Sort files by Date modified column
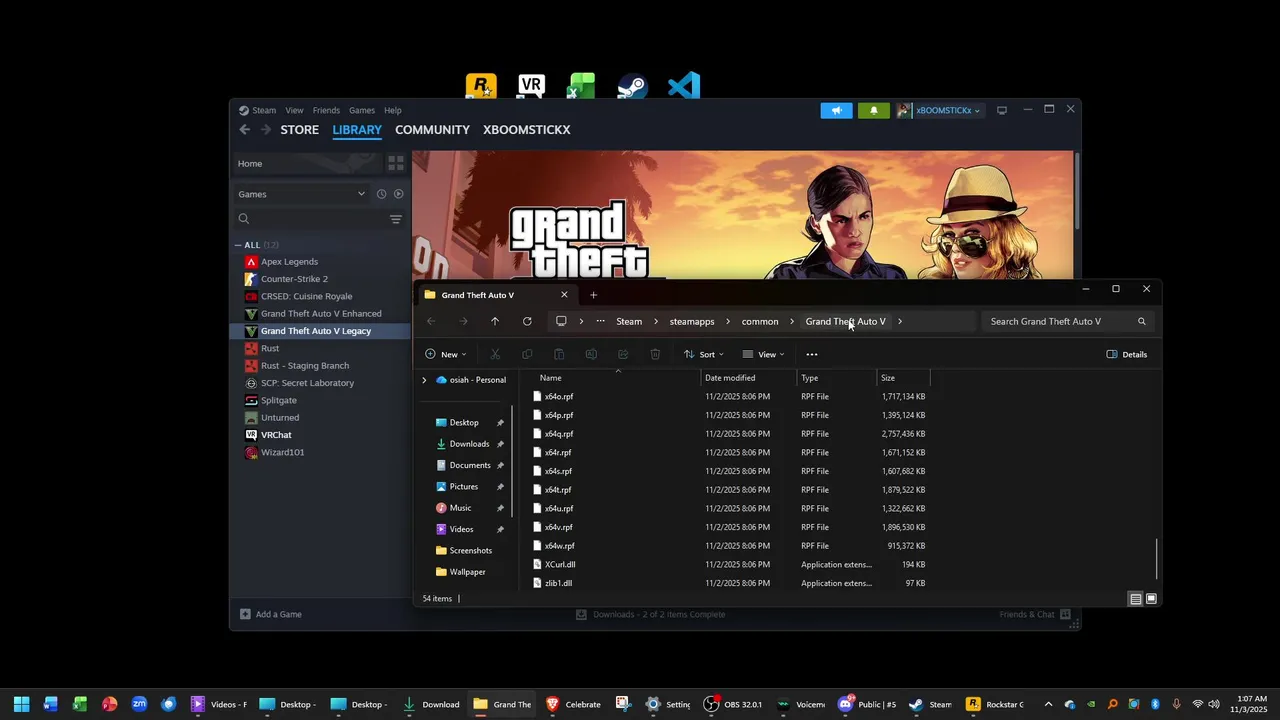Image resolution: width=1280 pixels, height=720 pixels. tap(749, 378)
